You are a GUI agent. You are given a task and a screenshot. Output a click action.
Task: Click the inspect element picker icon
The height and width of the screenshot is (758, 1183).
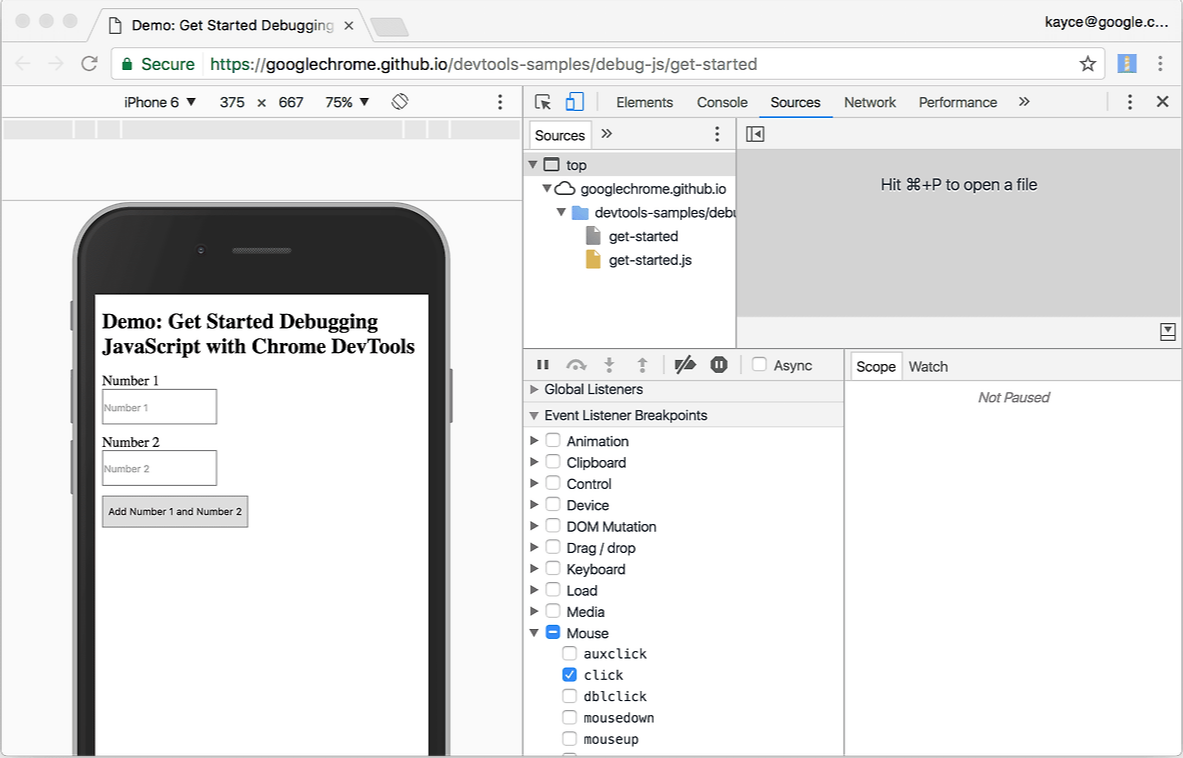[542, 102]
